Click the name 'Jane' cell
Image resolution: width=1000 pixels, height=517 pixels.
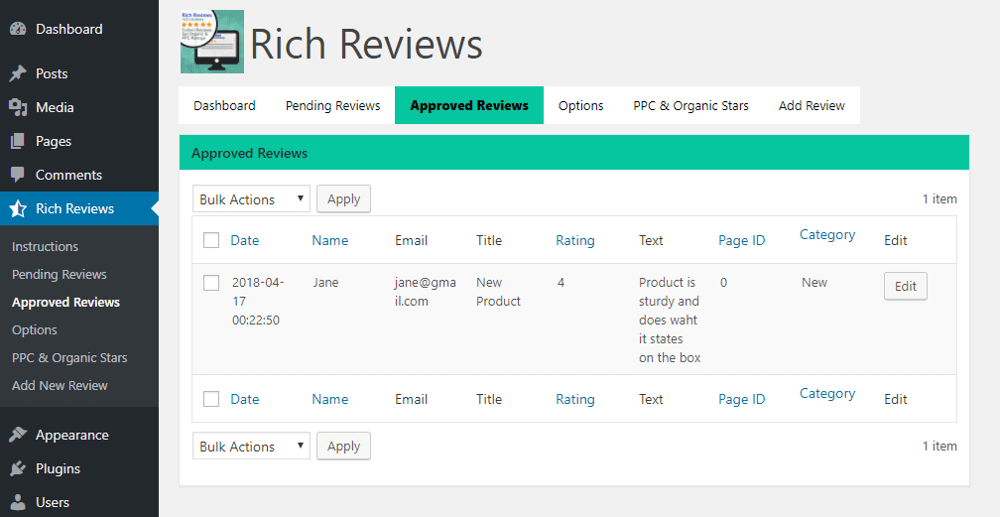[x=325, y=282]
